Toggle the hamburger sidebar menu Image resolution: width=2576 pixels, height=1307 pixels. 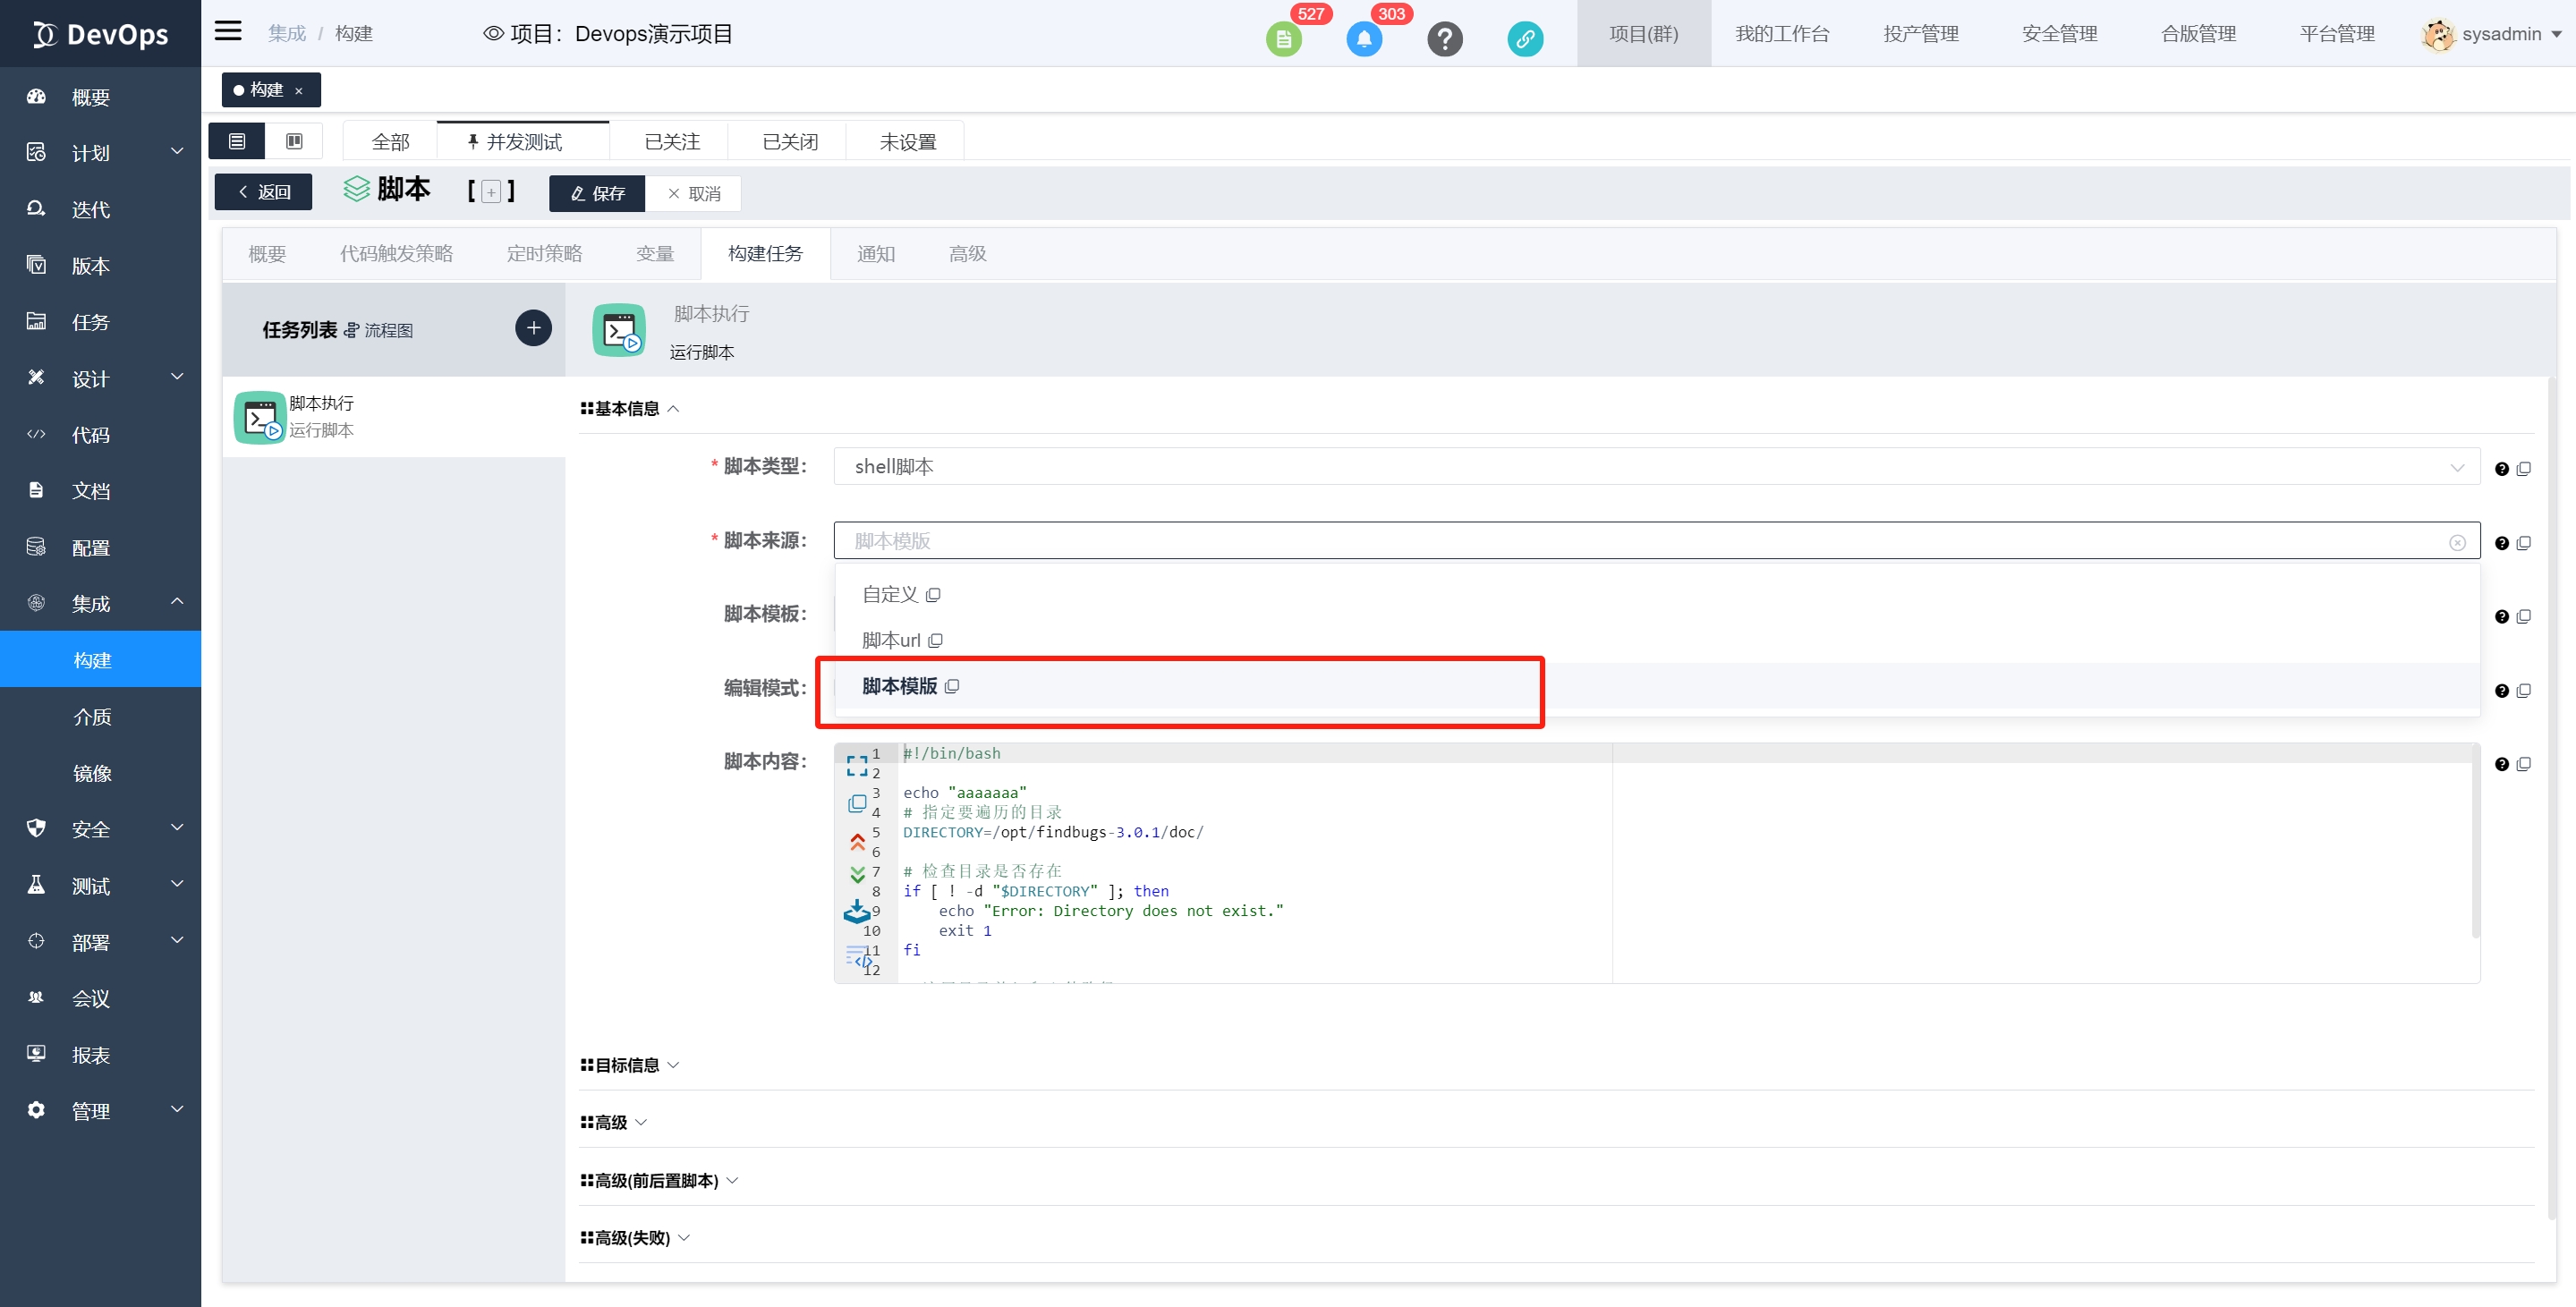point(228,32)
